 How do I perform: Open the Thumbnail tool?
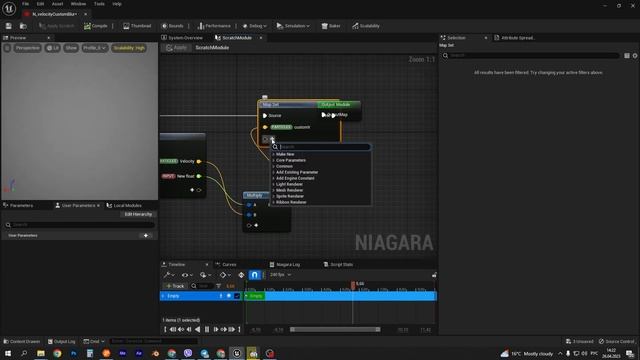137,26
